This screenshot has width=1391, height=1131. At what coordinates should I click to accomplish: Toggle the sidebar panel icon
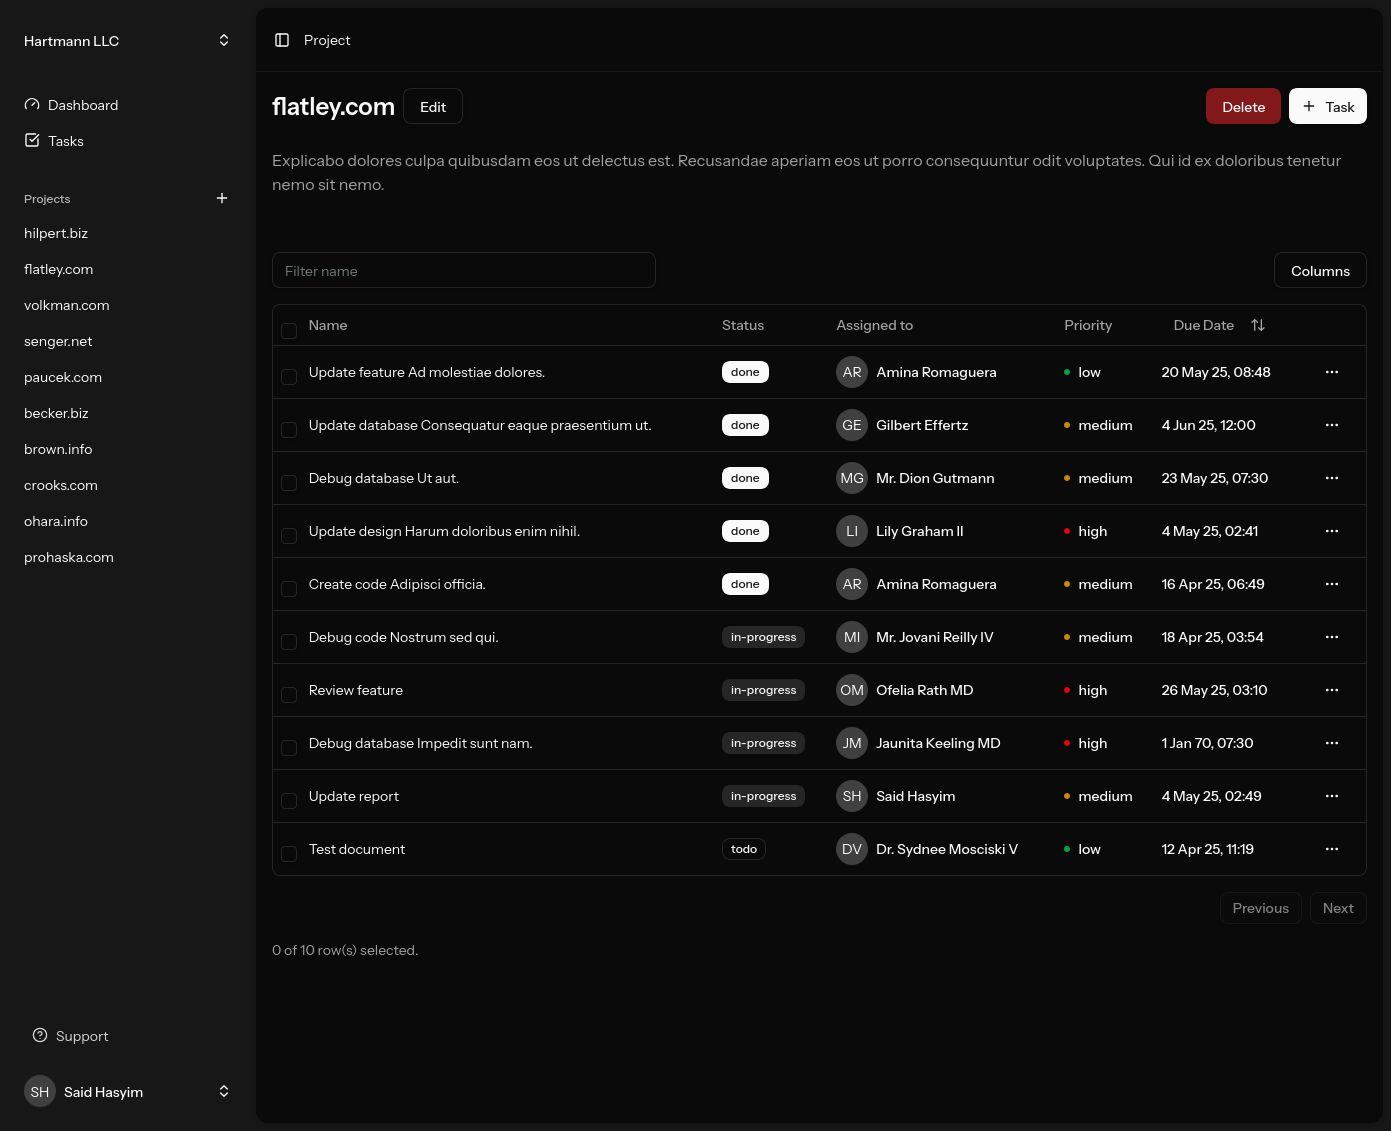point(282,40)
